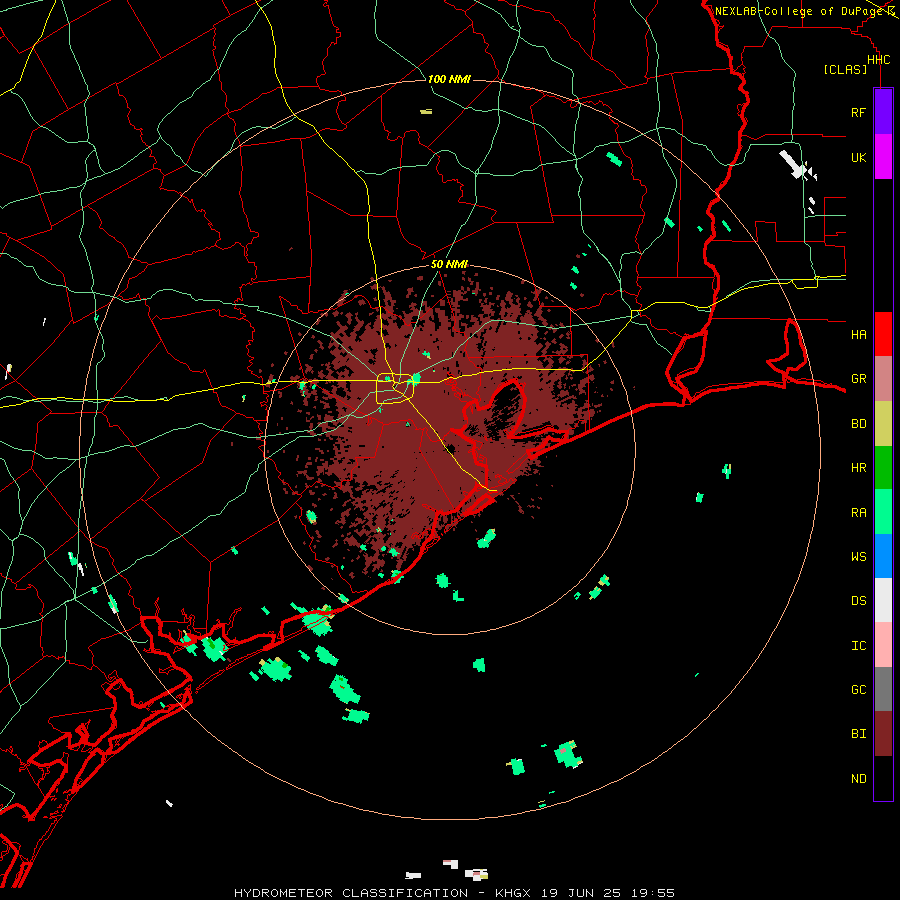The height and width of the screenshot is (900, 900).
Task: Click the IC legend label
Action: [858, 645]
